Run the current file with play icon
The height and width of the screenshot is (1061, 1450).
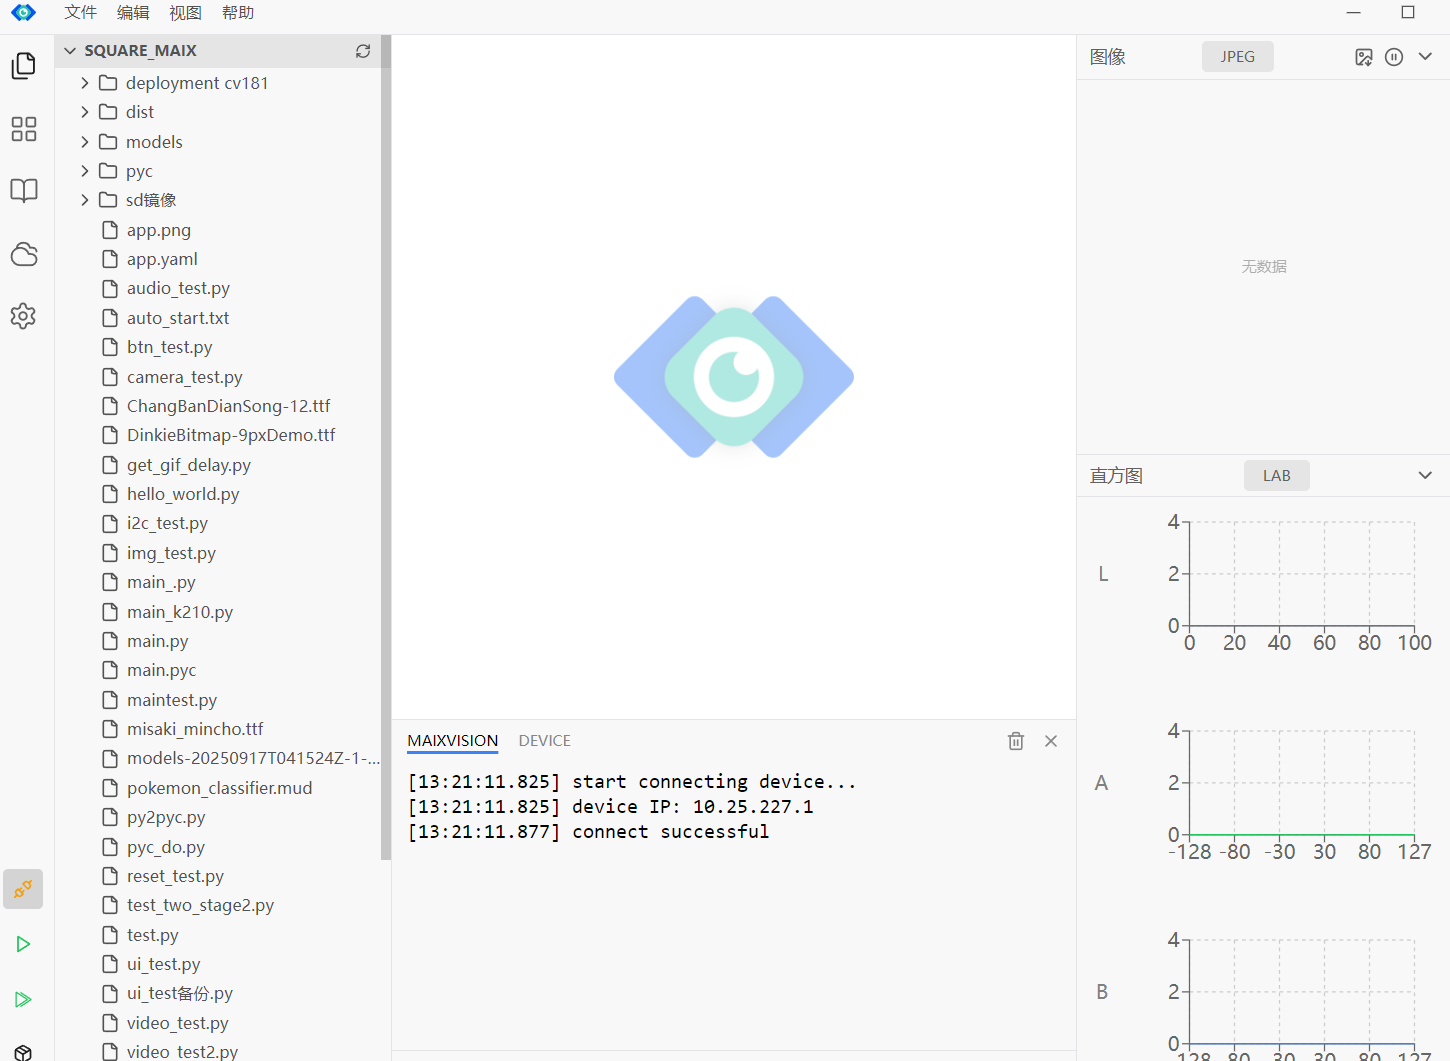(23, 944)
